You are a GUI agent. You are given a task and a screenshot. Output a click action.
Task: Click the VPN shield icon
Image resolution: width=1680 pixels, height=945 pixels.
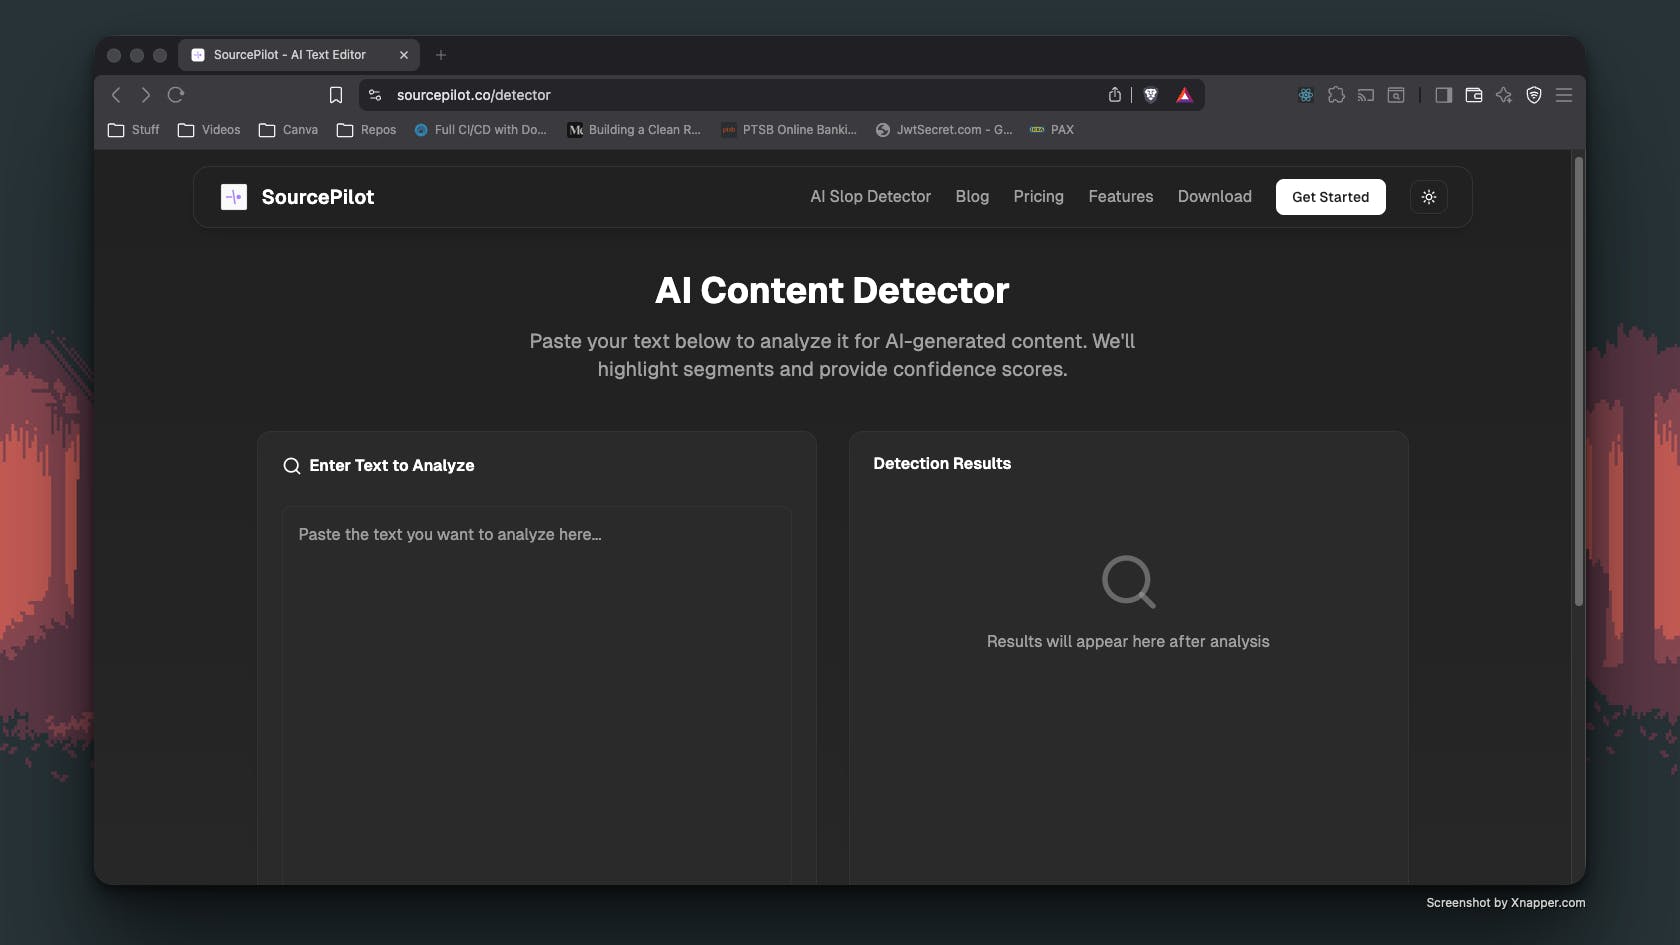[x=1534, y=95]
